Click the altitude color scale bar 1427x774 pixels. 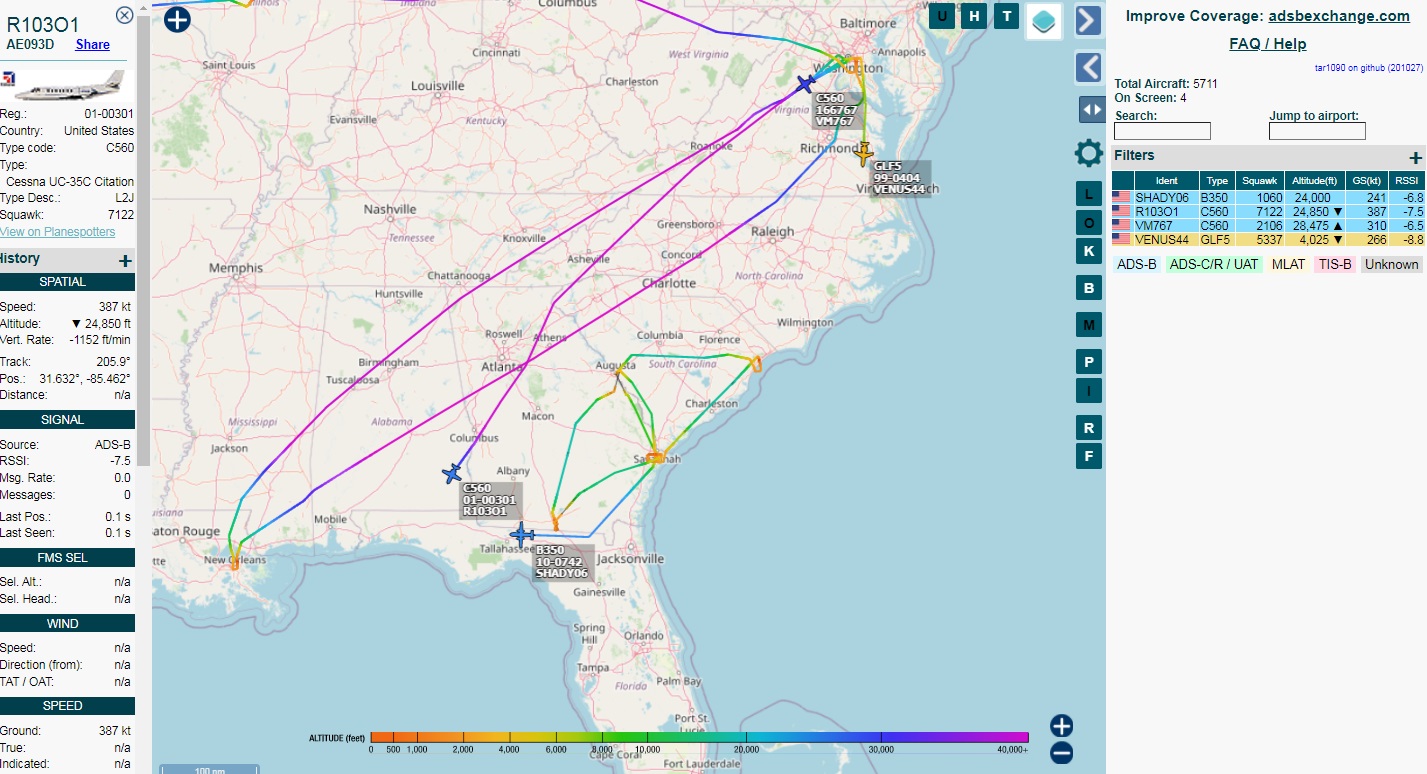pos(699,738)
